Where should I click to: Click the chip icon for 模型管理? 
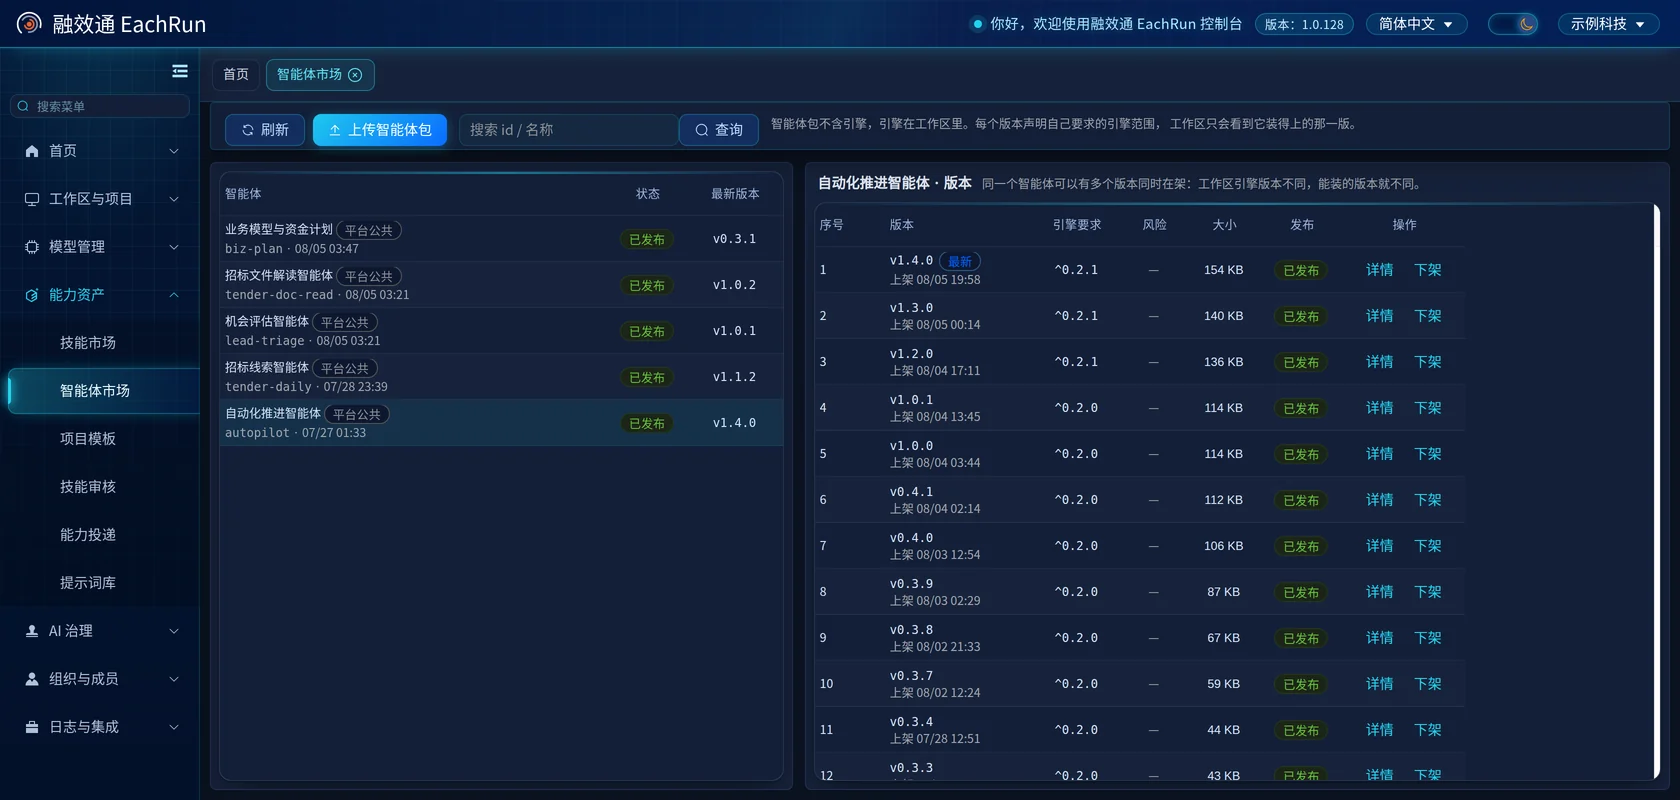pos(32,247)
